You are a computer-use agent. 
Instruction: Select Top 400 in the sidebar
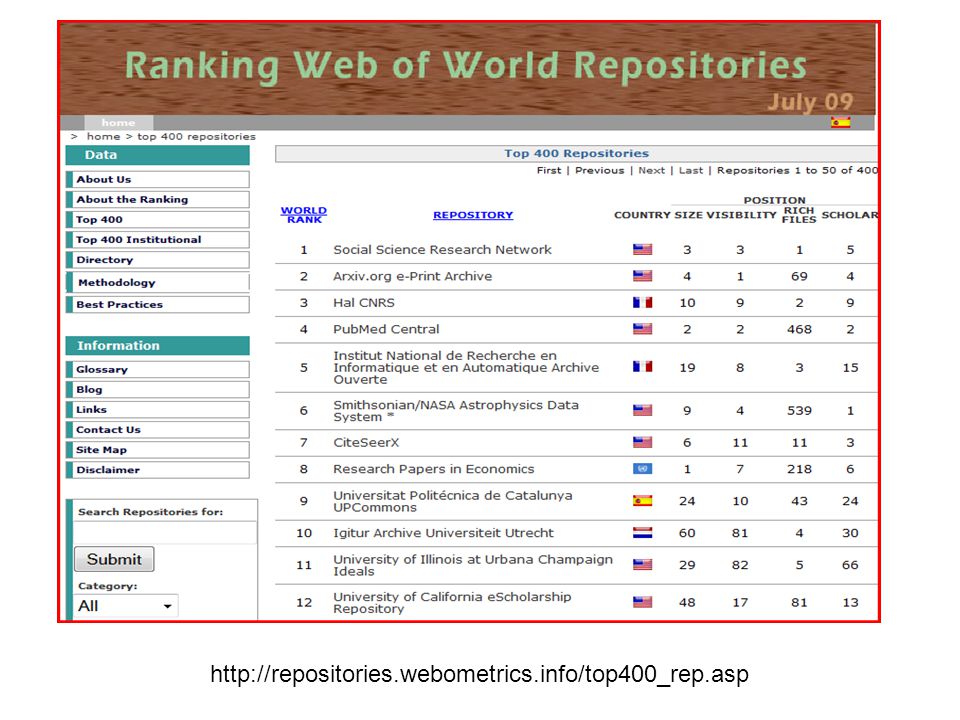tap(158, 220)
